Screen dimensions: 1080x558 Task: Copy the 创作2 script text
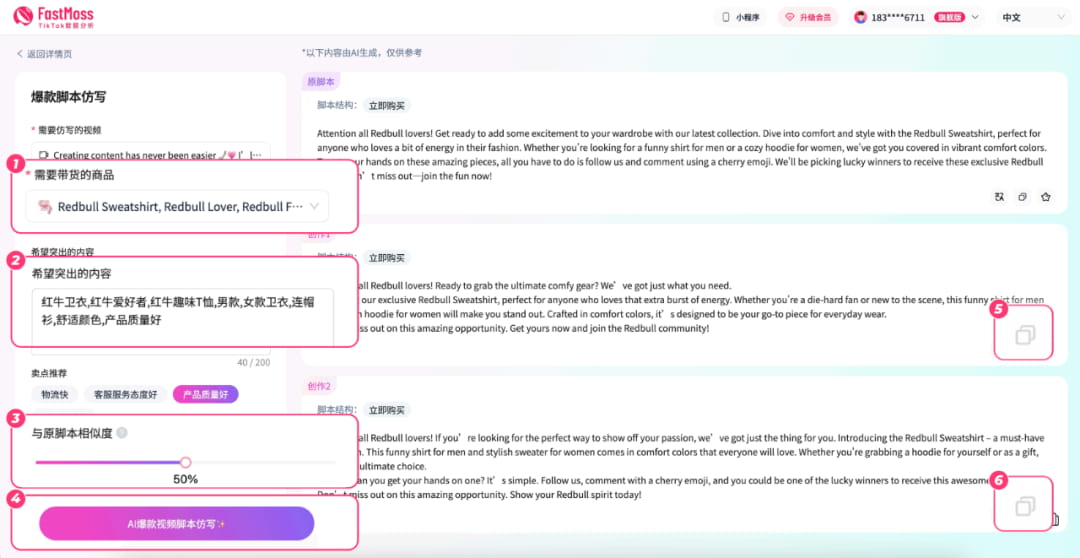(x=1024, y=507)
